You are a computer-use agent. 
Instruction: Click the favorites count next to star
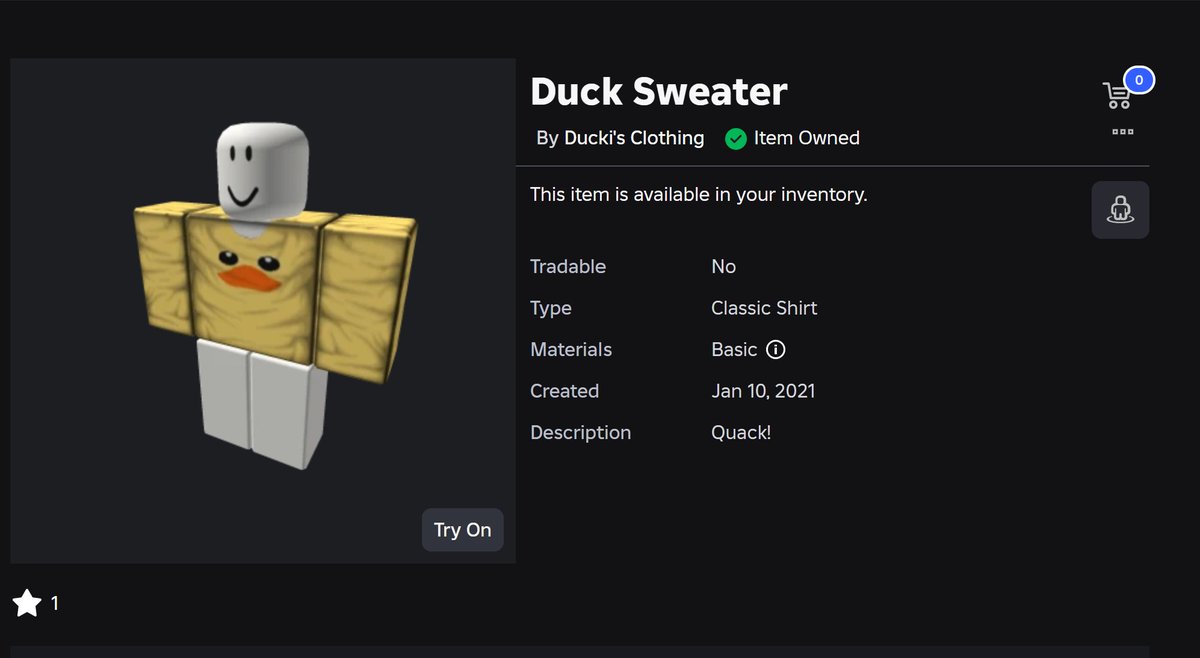pyautogui.click(x=55, y=603)
